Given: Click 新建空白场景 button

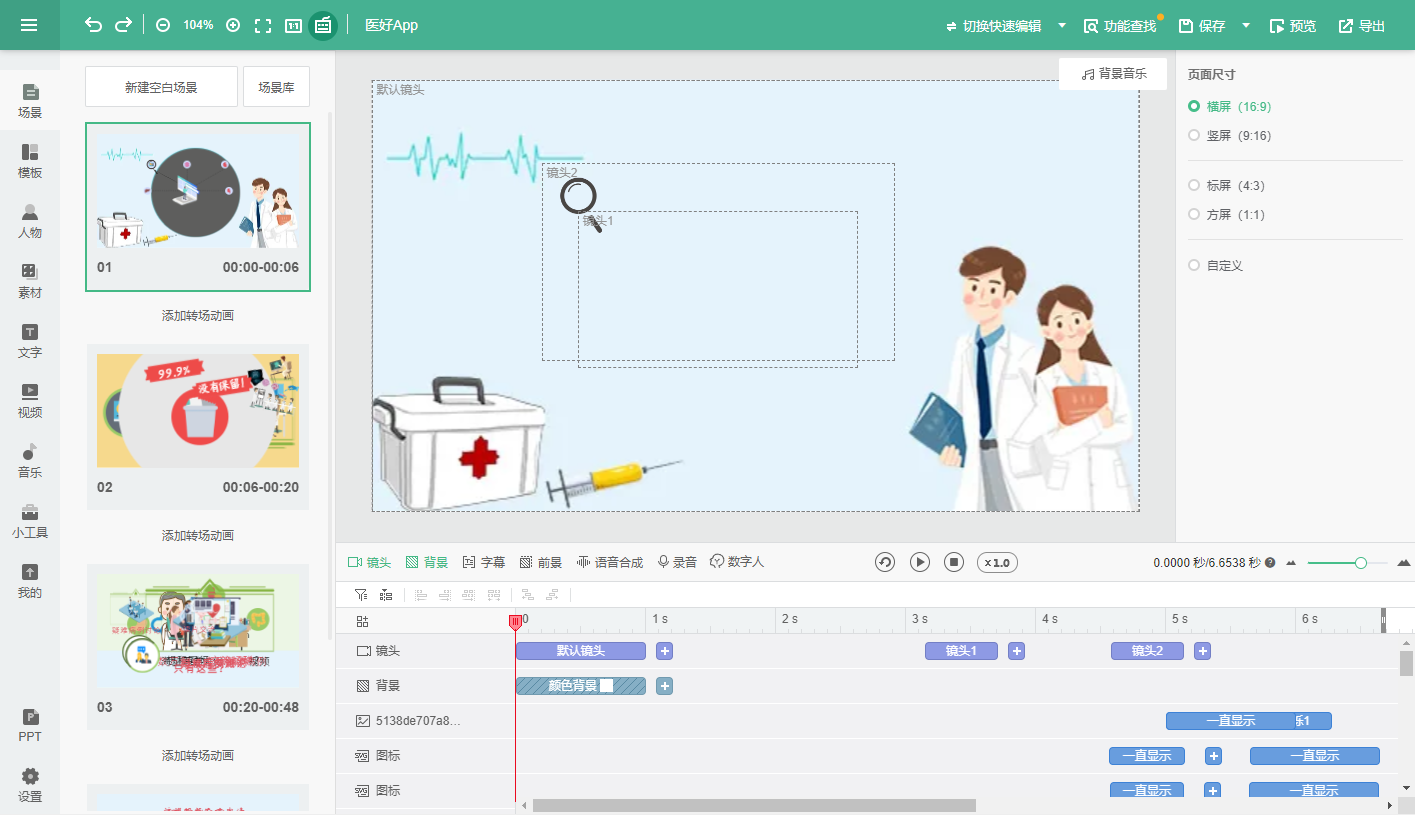Looking at the screenshot, I should click(161, 87).
